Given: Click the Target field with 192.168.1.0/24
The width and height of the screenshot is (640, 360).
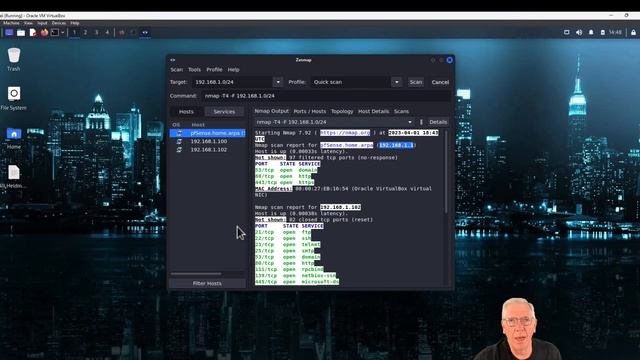Looking at the screenshot, I should [232, 82].
